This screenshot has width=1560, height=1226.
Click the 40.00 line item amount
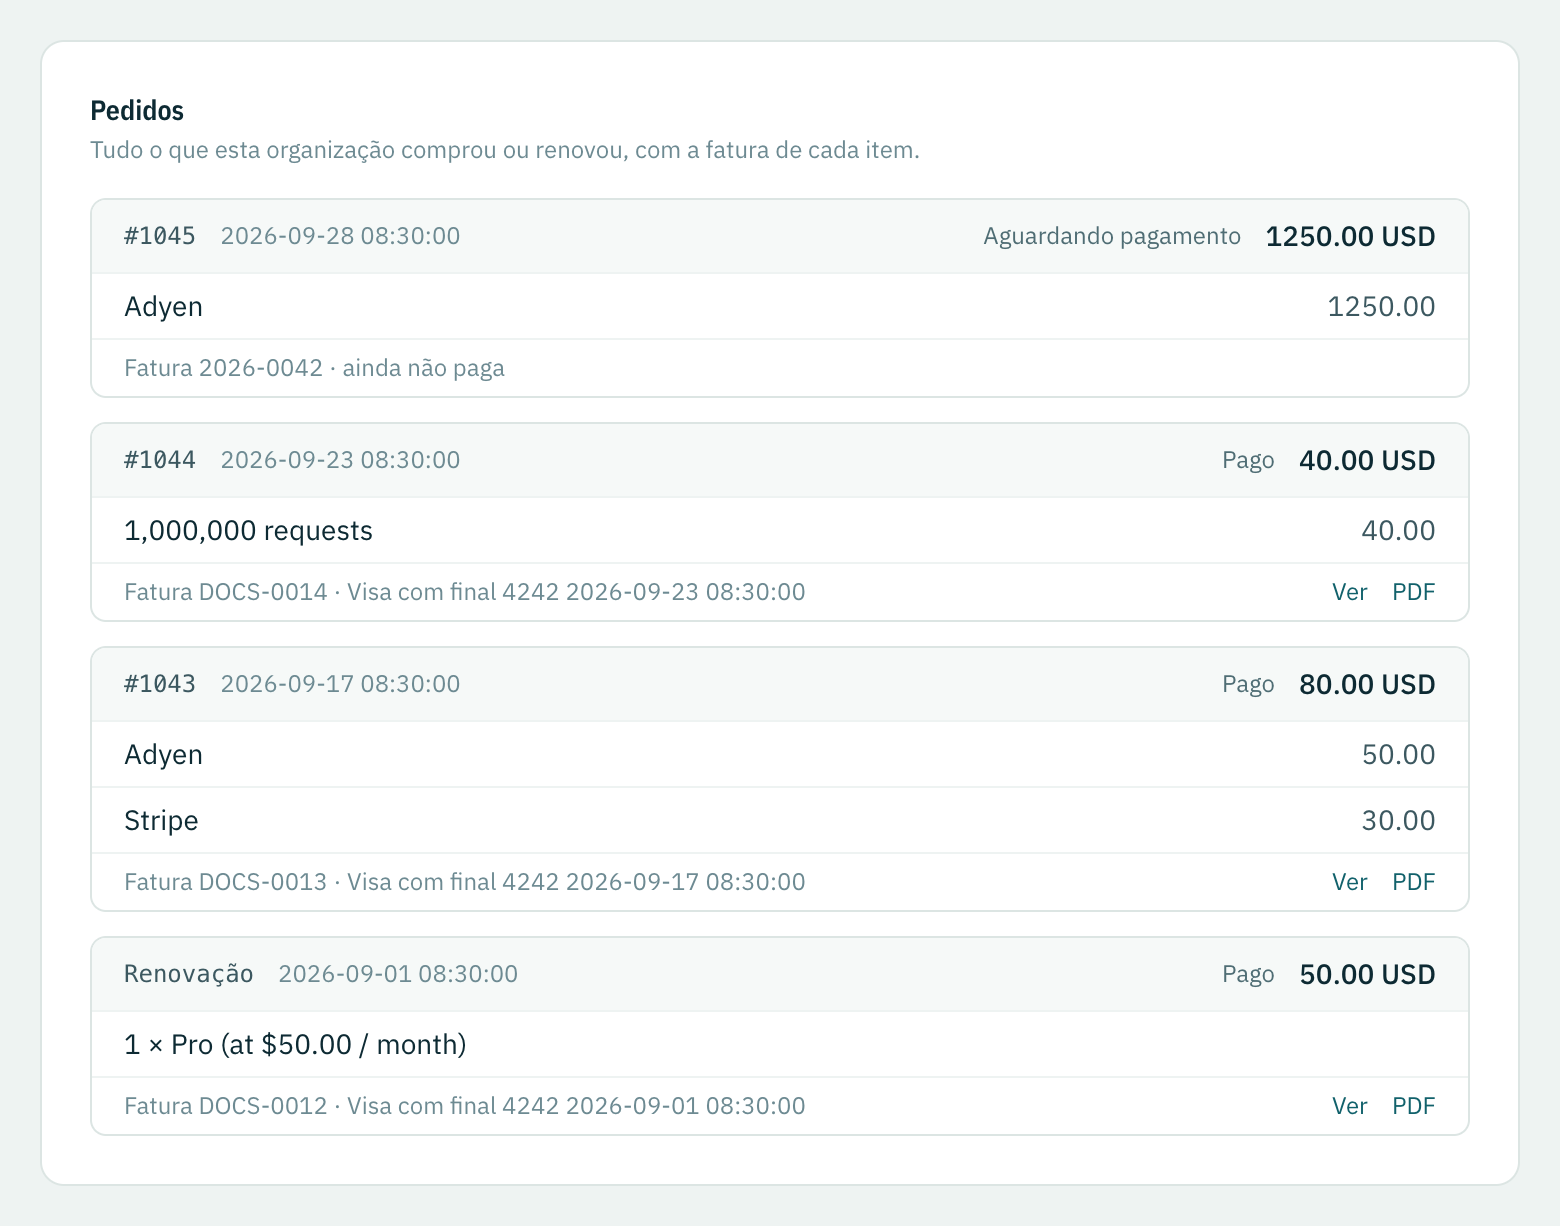[x=1398, y=531]
